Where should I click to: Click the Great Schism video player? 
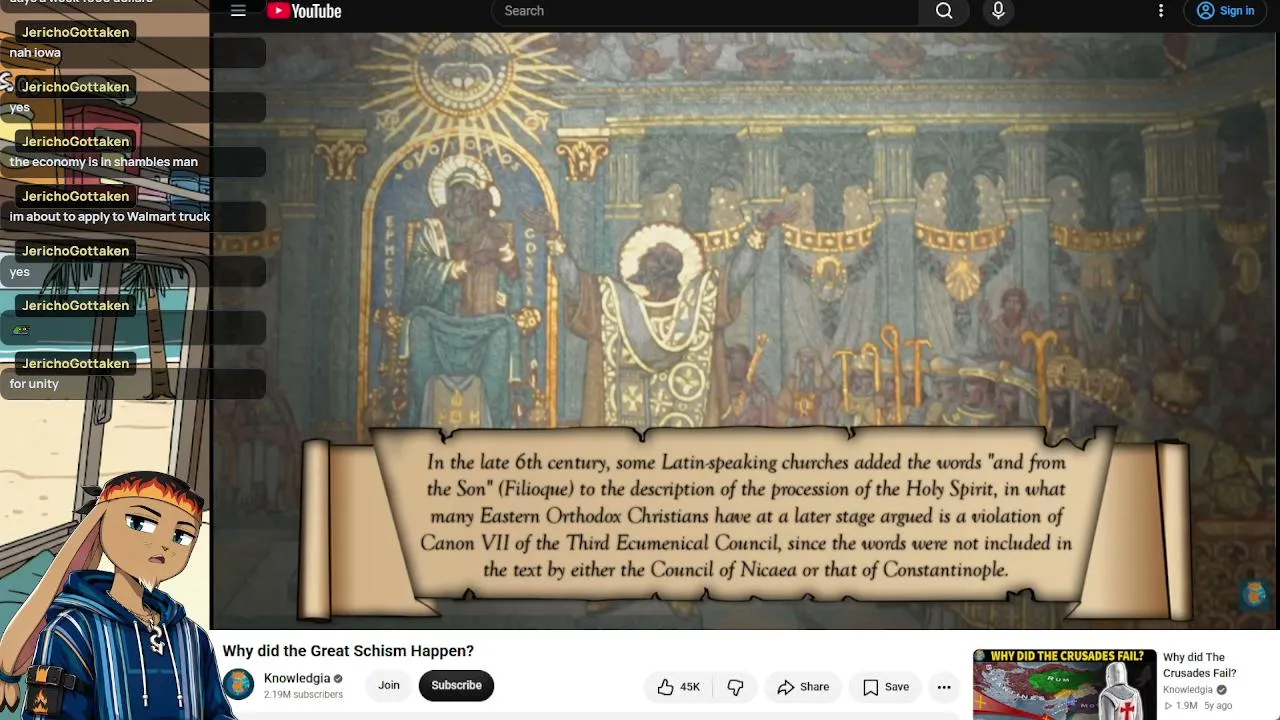(745, 330)
